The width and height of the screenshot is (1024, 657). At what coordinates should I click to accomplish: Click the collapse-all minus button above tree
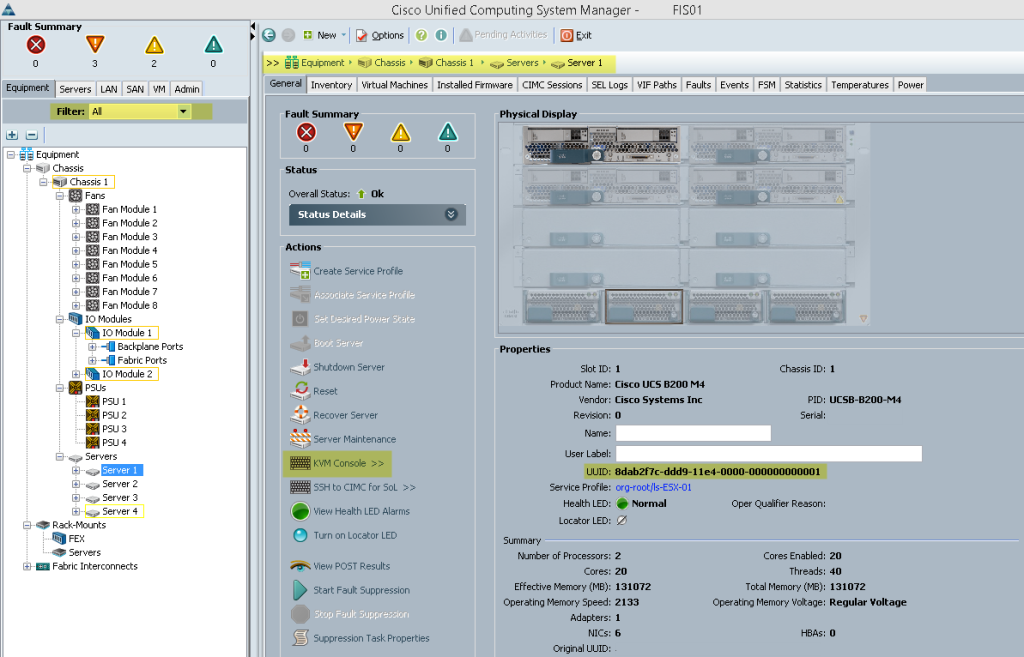[x=31, y=135]
